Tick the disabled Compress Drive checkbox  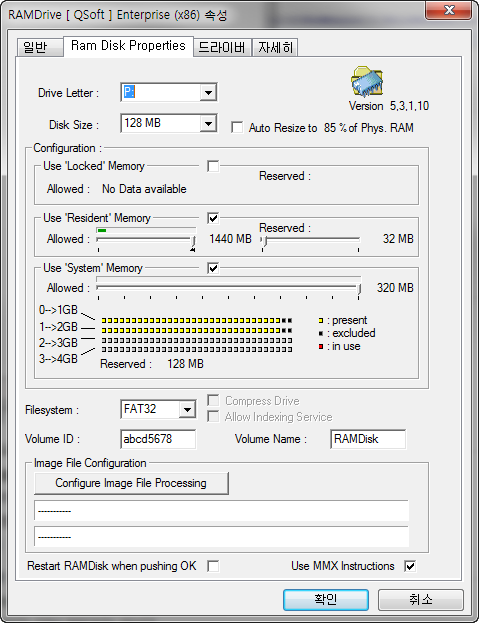click(x=213, y=400)
